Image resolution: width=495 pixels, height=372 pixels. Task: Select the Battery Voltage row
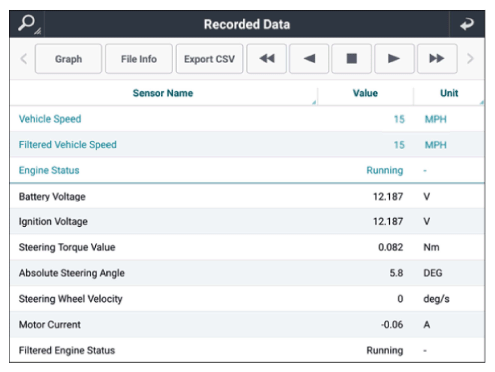click(247, 196)
